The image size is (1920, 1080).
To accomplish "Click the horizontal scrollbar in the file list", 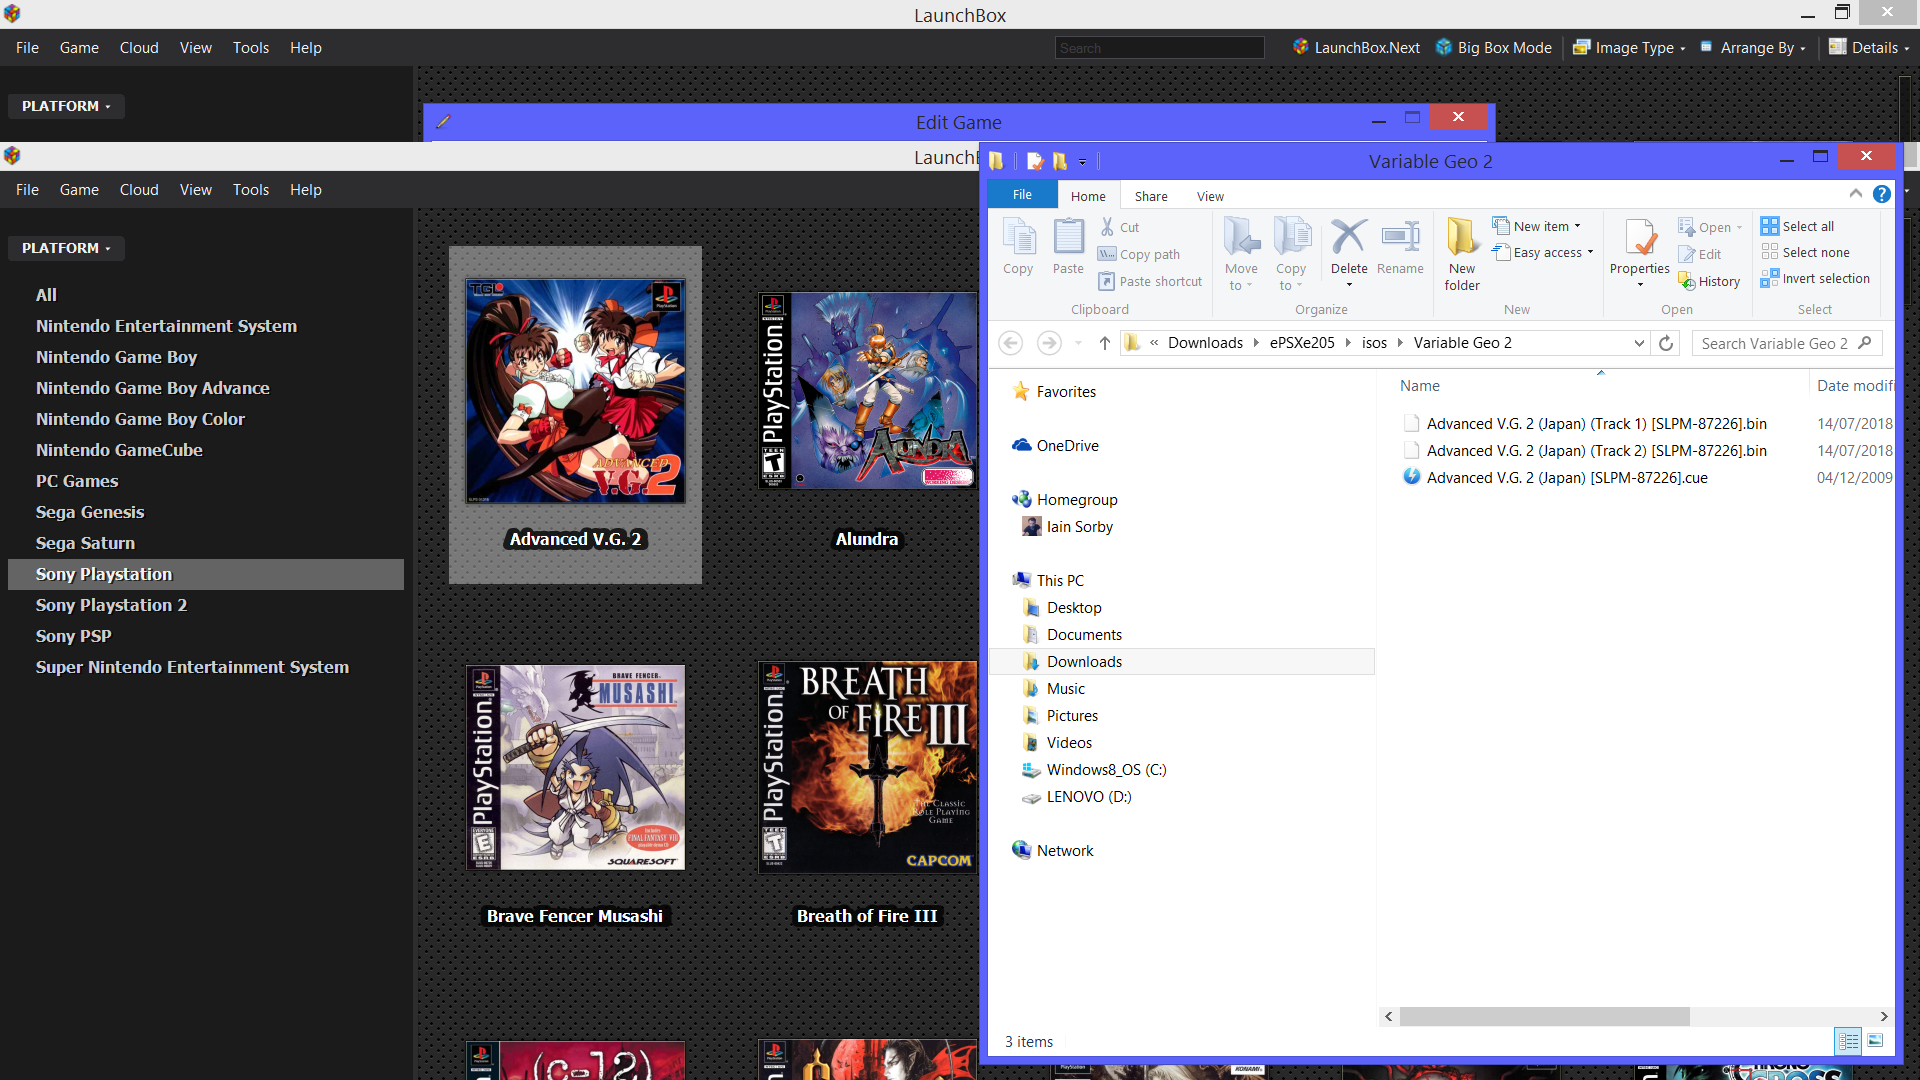I will 1544,1016.
